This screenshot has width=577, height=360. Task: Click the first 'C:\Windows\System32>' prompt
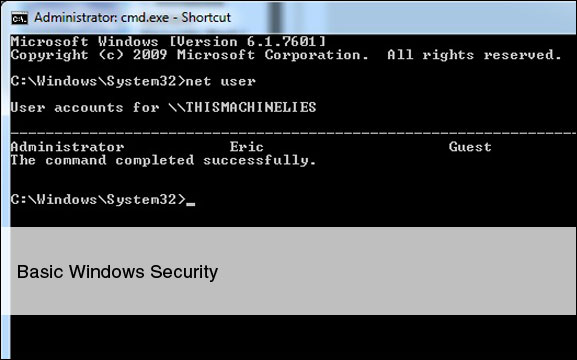tap(98, 81)
